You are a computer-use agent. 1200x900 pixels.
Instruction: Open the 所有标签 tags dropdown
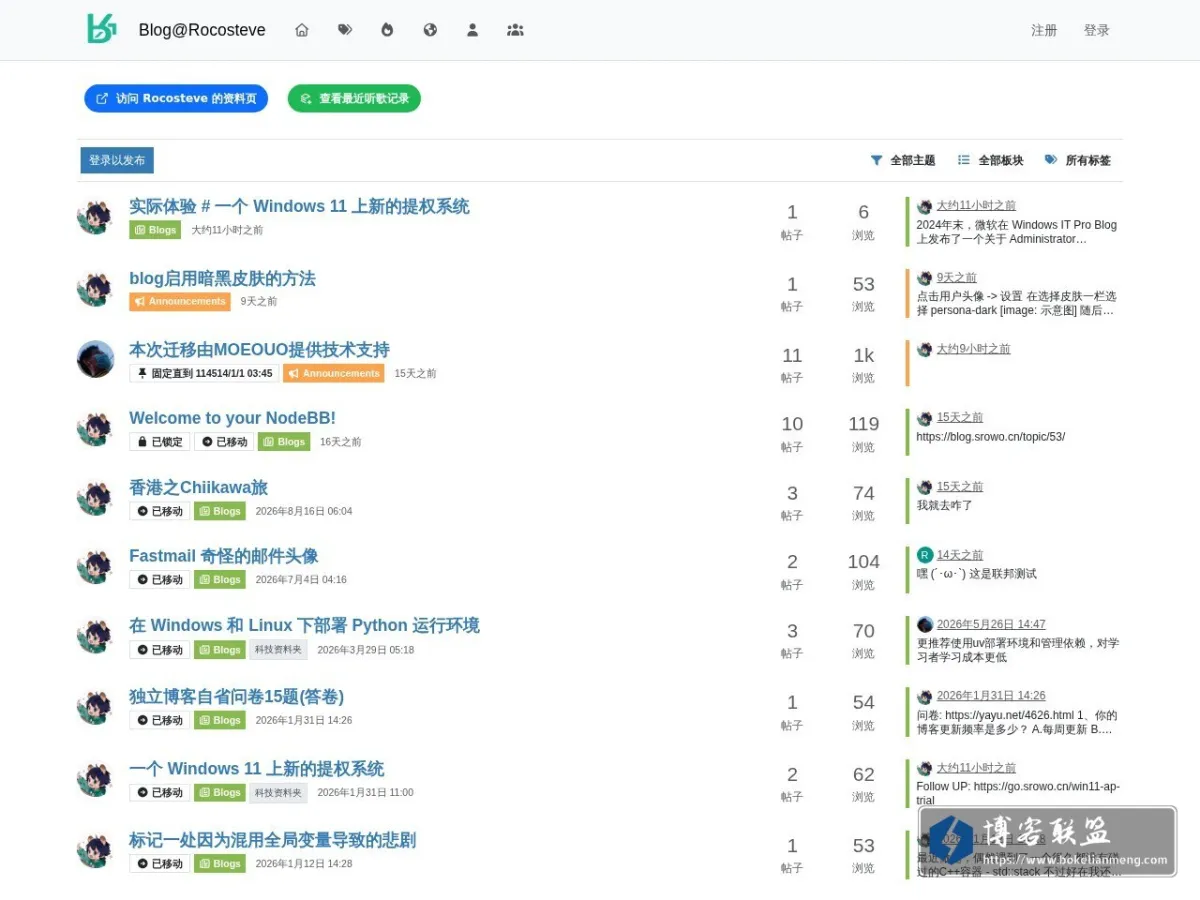(1078, 160)
